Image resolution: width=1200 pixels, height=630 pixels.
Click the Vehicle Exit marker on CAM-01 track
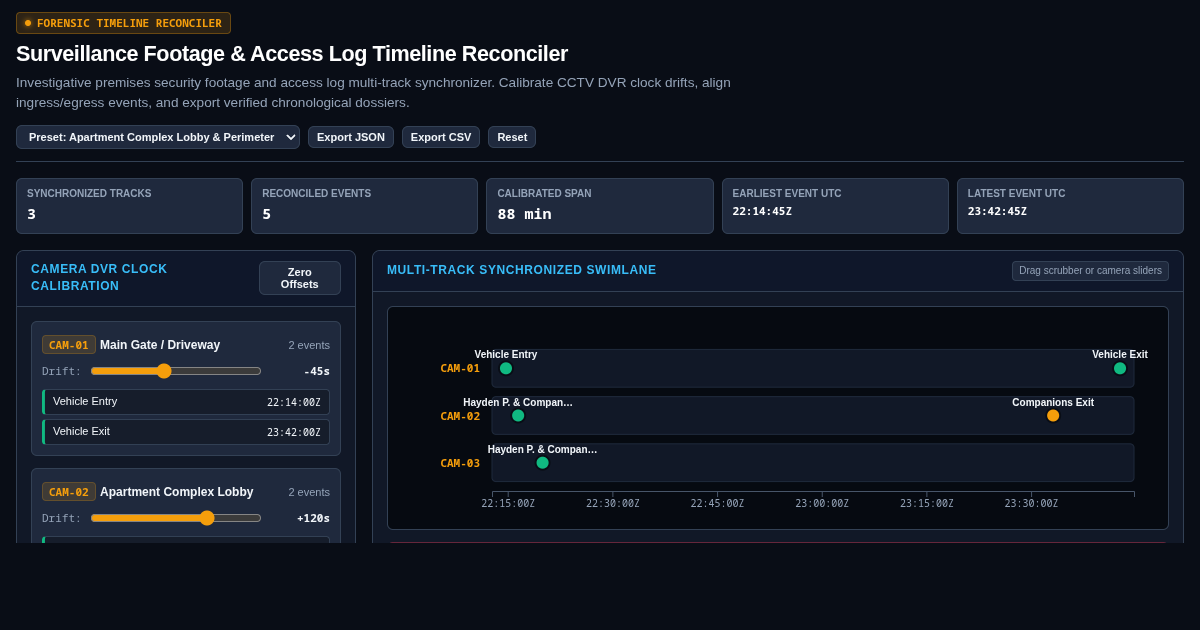tap(1120, 368)
